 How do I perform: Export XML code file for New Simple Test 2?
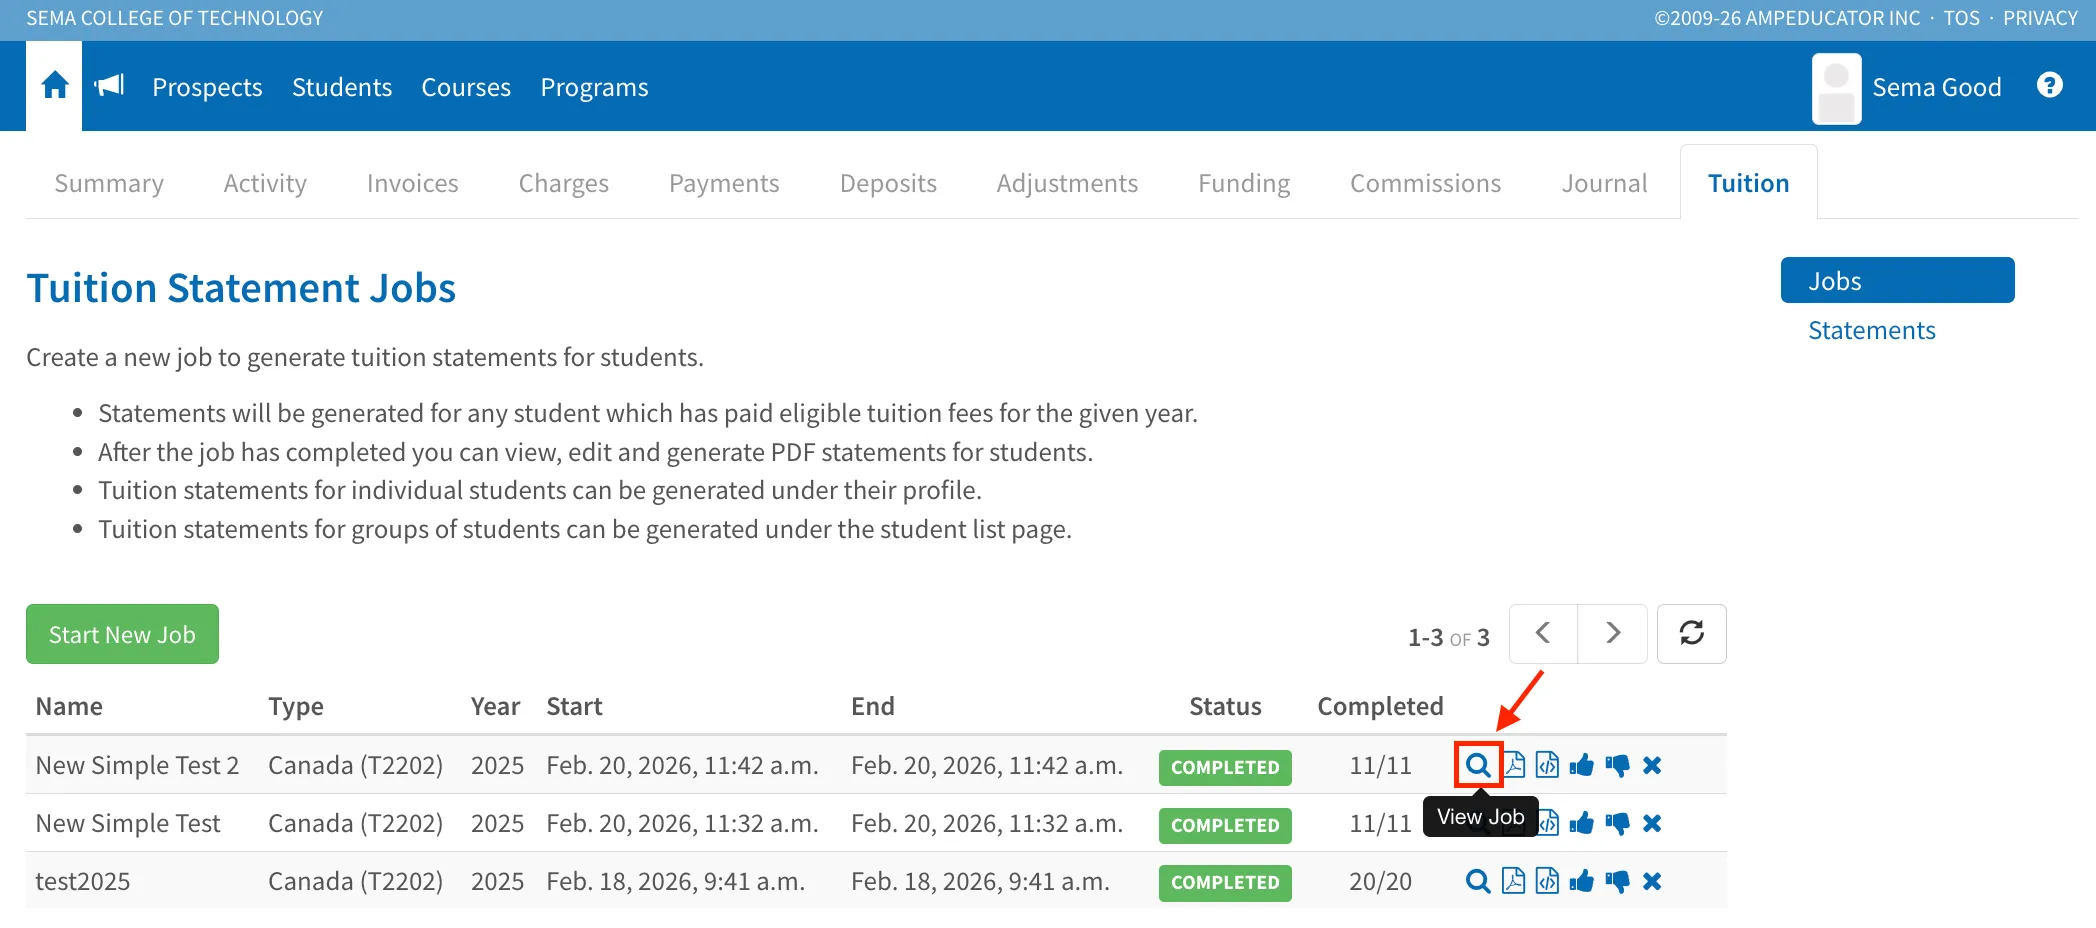click(x=1547, y=766)
